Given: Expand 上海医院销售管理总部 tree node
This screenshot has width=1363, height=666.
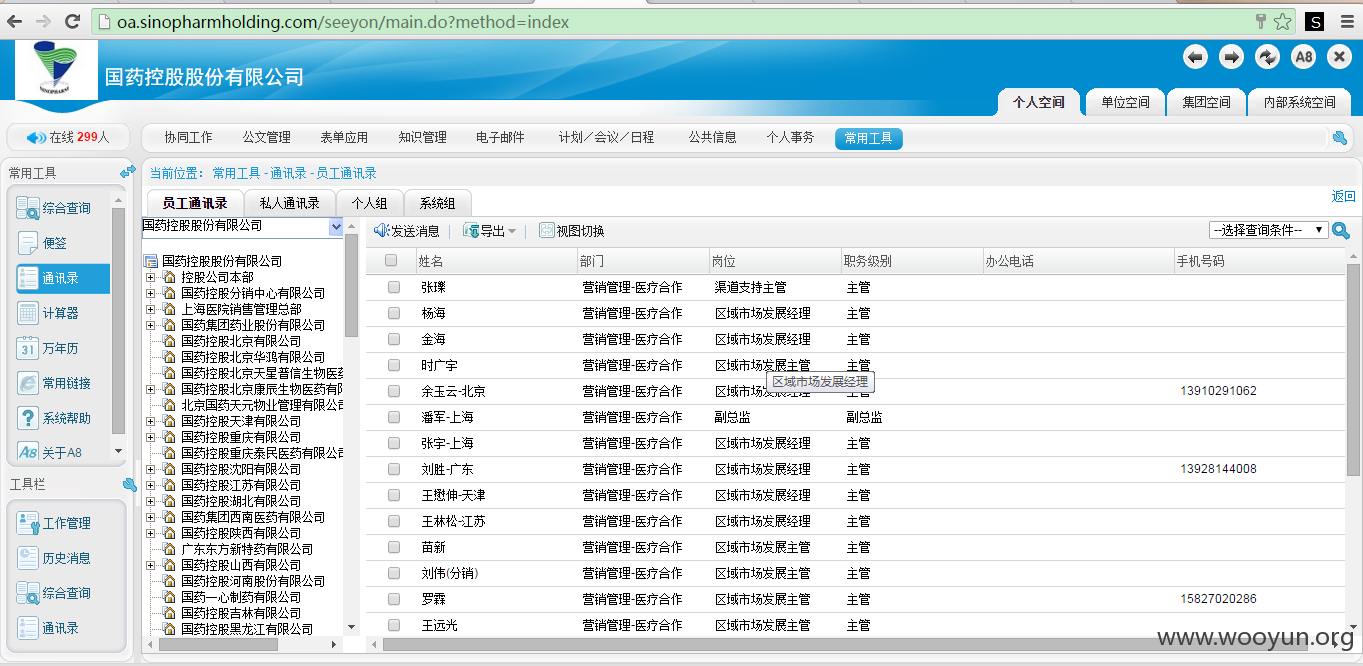Looking at the screenshot, I should (x=150, y=309).
